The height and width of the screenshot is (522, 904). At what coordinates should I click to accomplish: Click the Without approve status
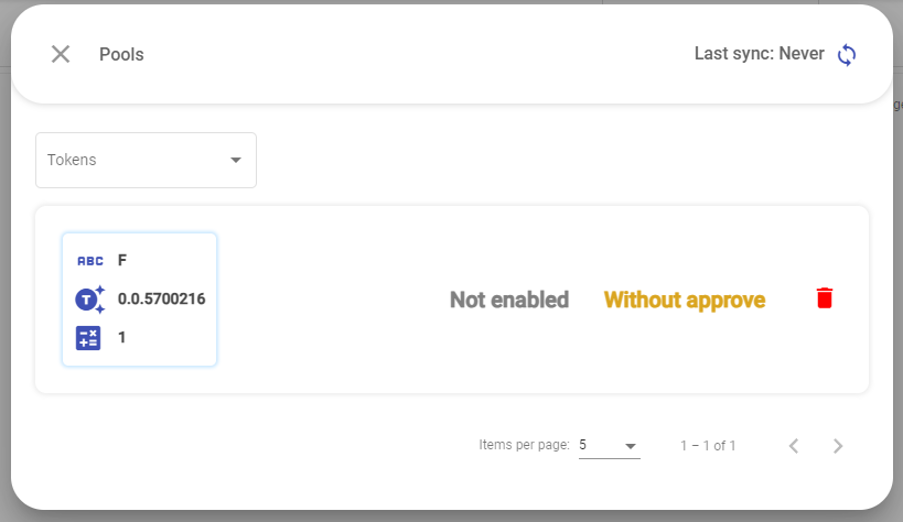(x=684, y=300)
